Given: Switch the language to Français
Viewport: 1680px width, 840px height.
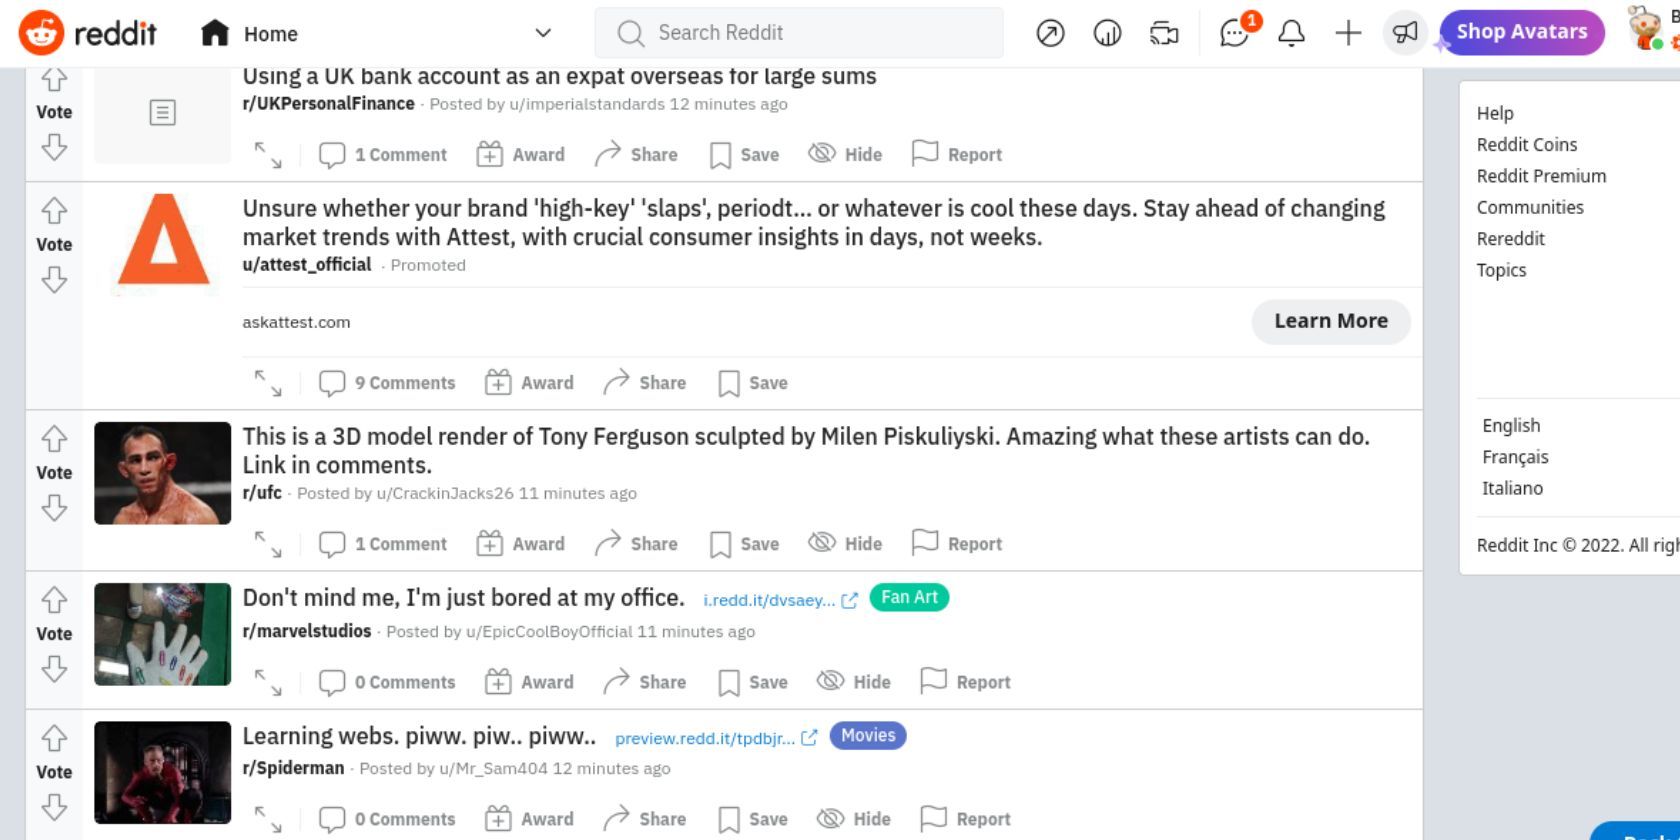Looking at the screenshot, I should coord(1515,456).
